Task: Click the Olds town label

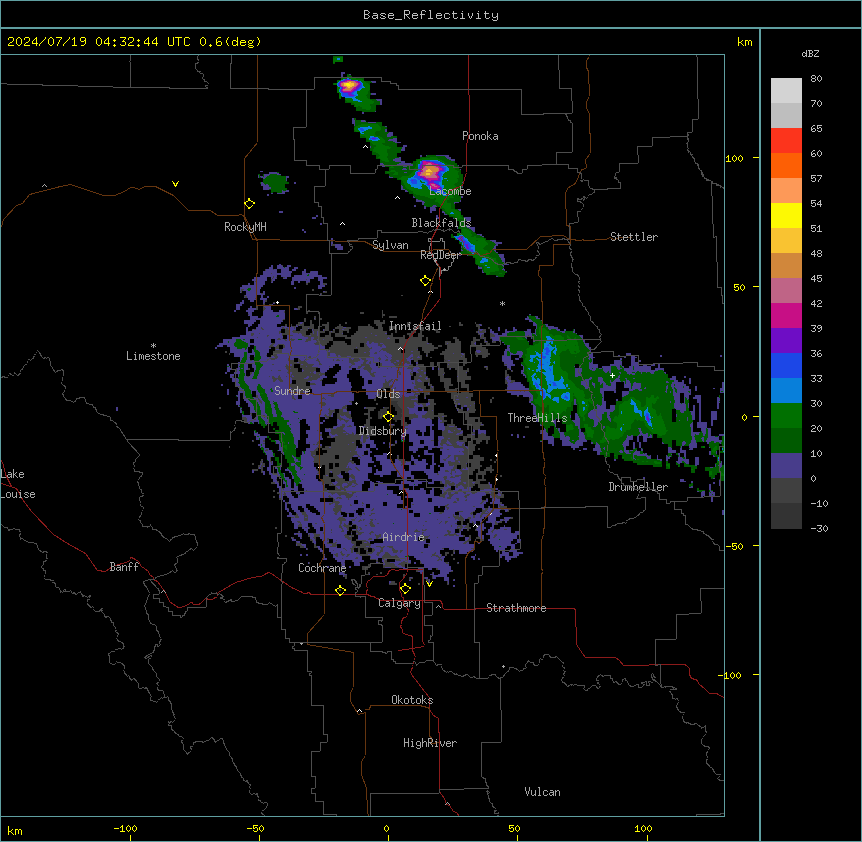Action: (388, 394)
